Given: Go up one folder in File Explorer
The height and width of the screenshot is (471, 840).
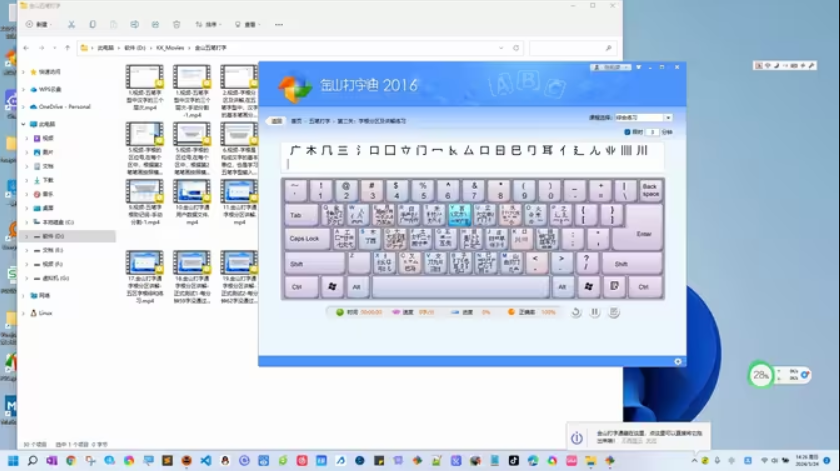Looking at the screenshot, I should [x=68, y=48].
